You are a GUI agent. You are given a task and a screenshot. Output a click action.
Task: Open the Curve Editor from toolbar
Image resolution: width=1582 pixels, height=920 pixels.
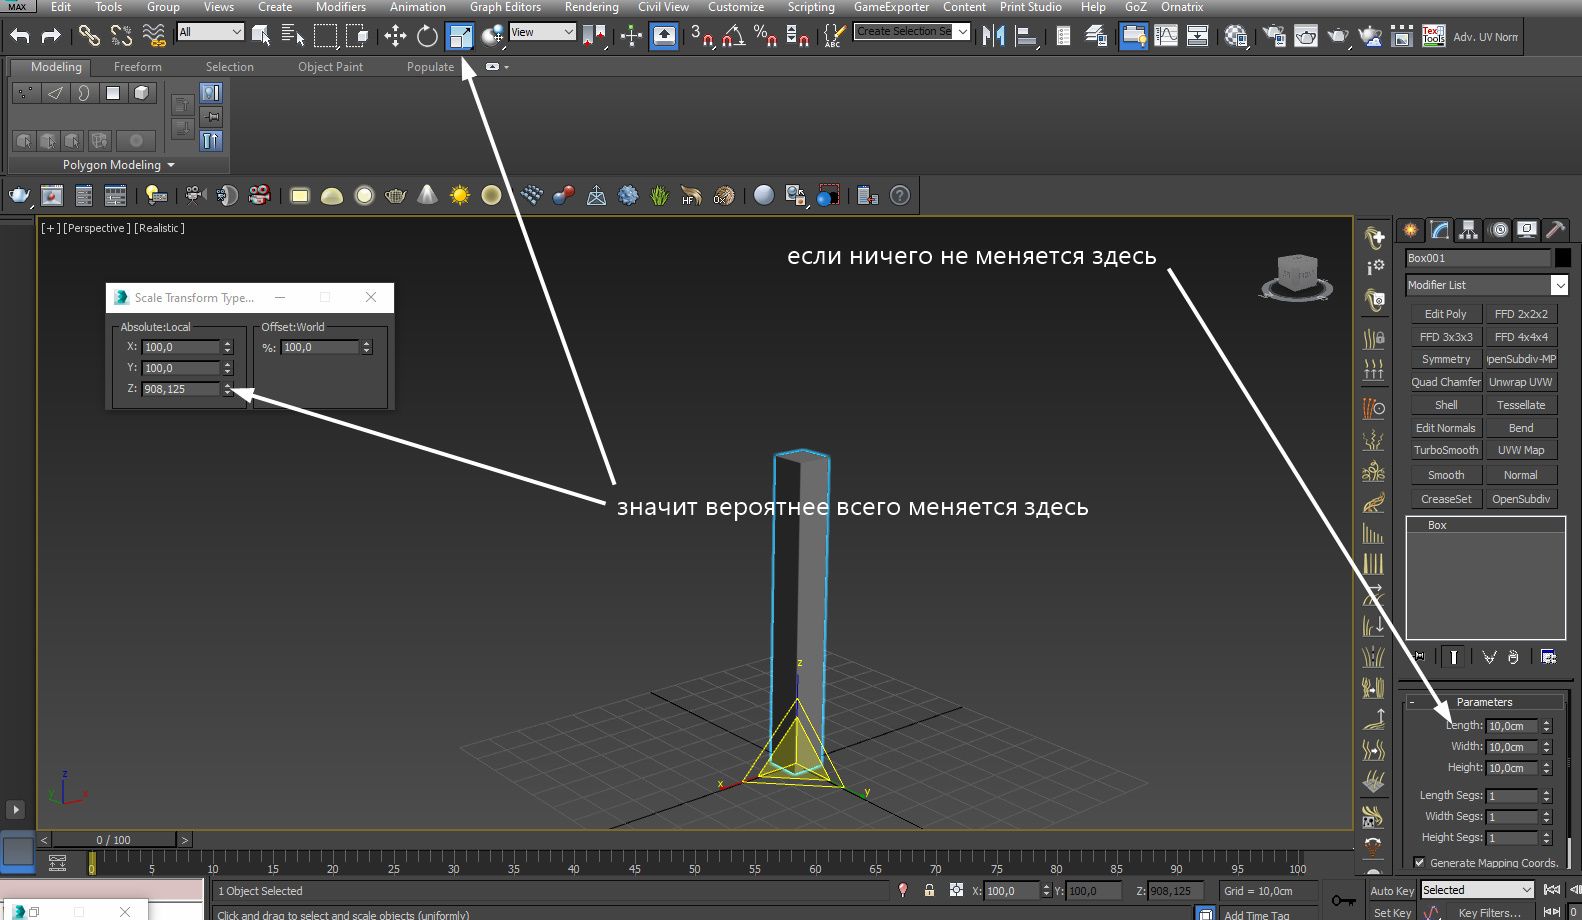pyautogui.click(x=1166, y=37)
